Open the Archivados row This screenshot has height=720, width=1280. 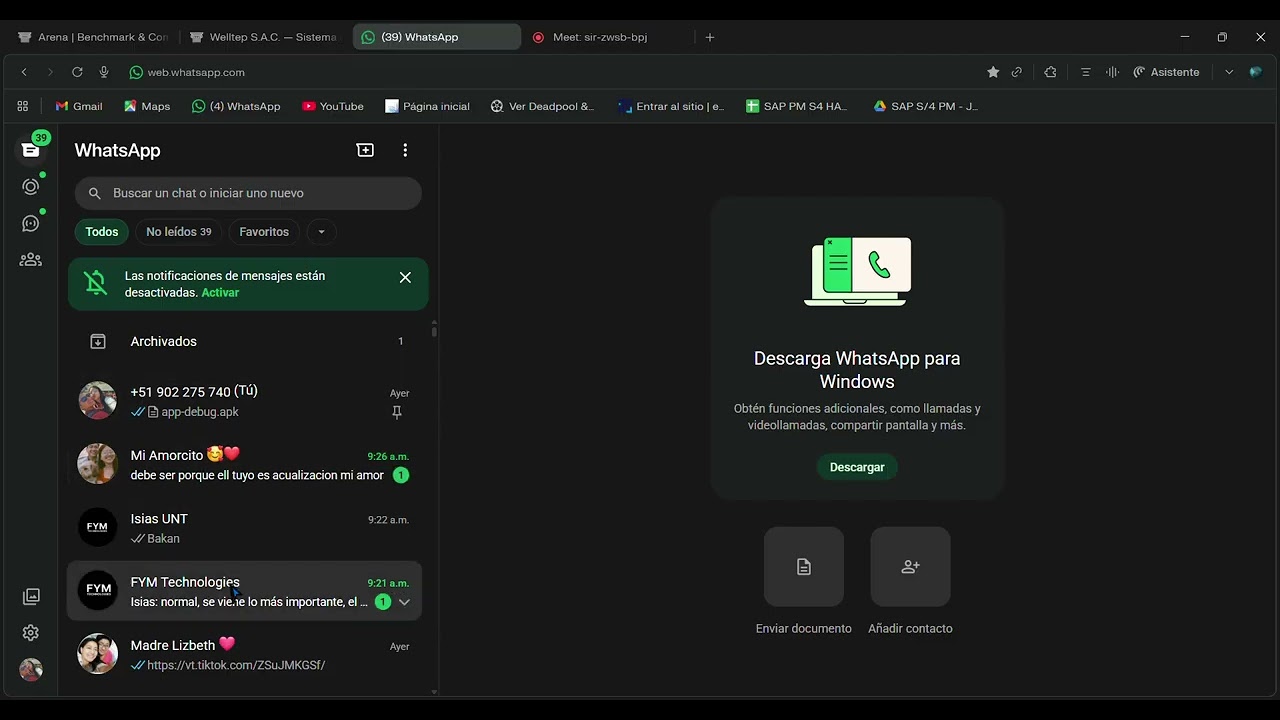(245, 341)
